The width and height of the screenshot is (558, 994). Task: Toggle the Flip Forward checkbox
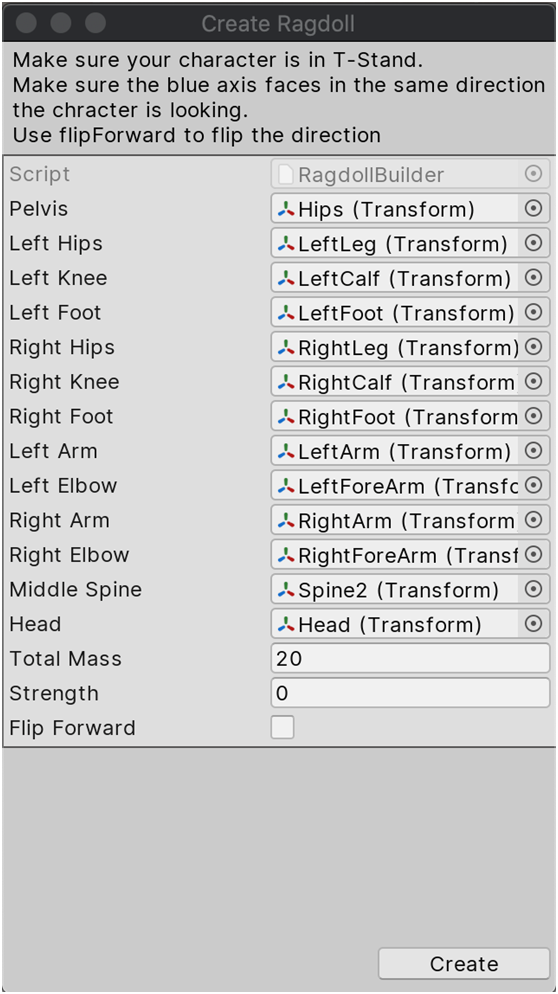coord(282,727)
